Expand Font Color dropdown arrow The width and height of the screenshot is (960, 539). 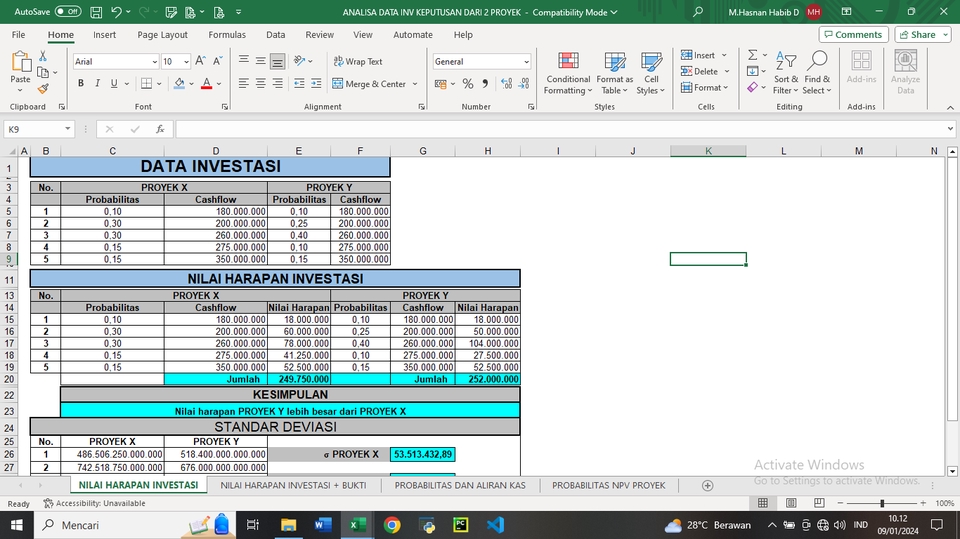tap(219, 84)
